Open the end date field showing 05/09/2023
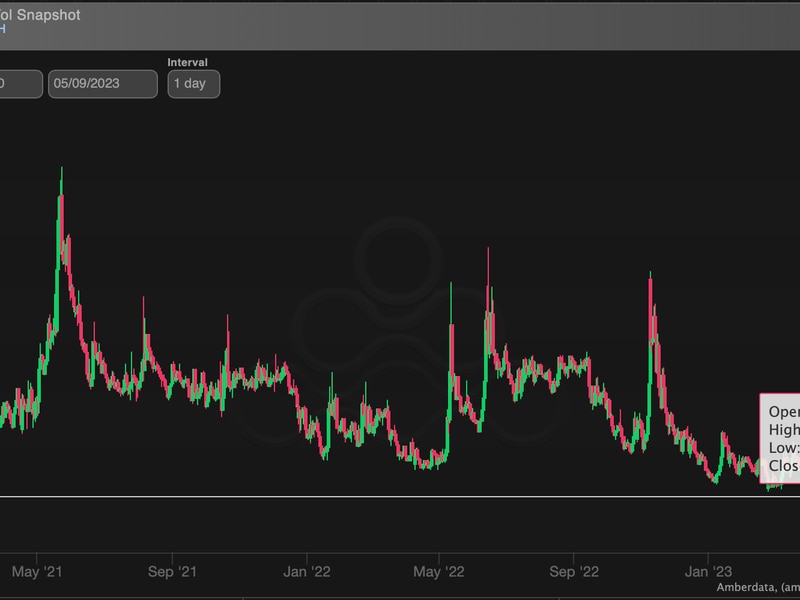800x600 pixels. [103, 84]
